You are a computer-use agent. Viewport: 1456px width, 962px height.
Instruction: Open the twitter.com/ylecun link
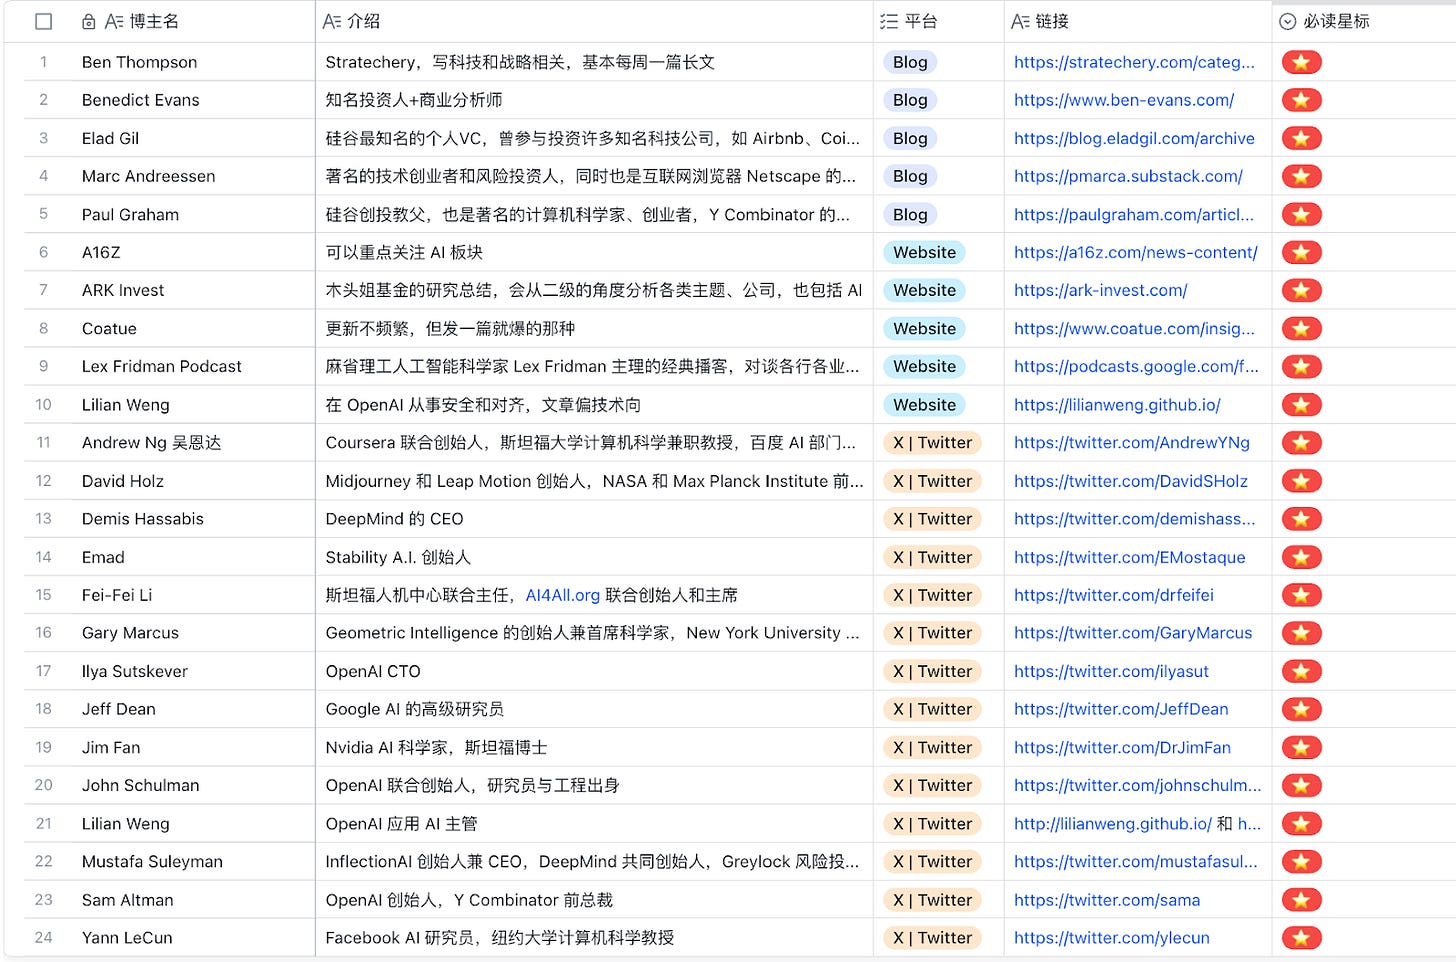[x=1112, y=938]
